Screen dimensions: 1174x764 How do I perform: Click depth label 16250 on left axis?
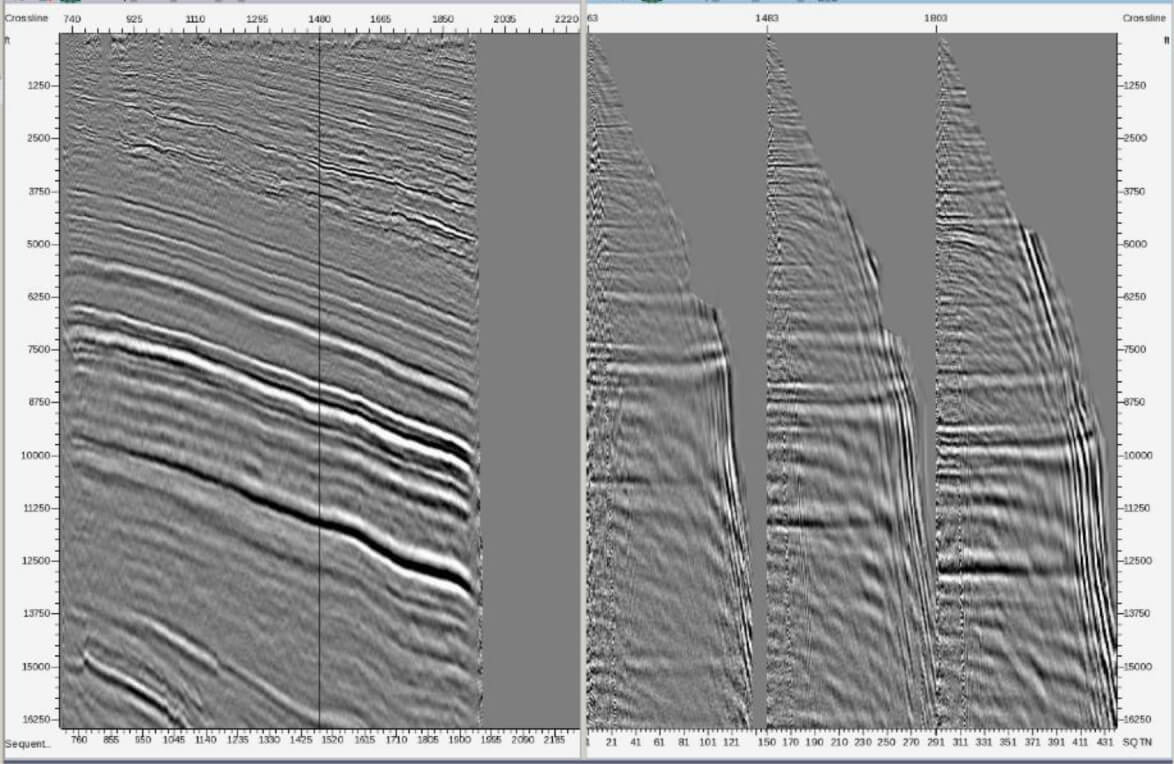click(36, 720)
